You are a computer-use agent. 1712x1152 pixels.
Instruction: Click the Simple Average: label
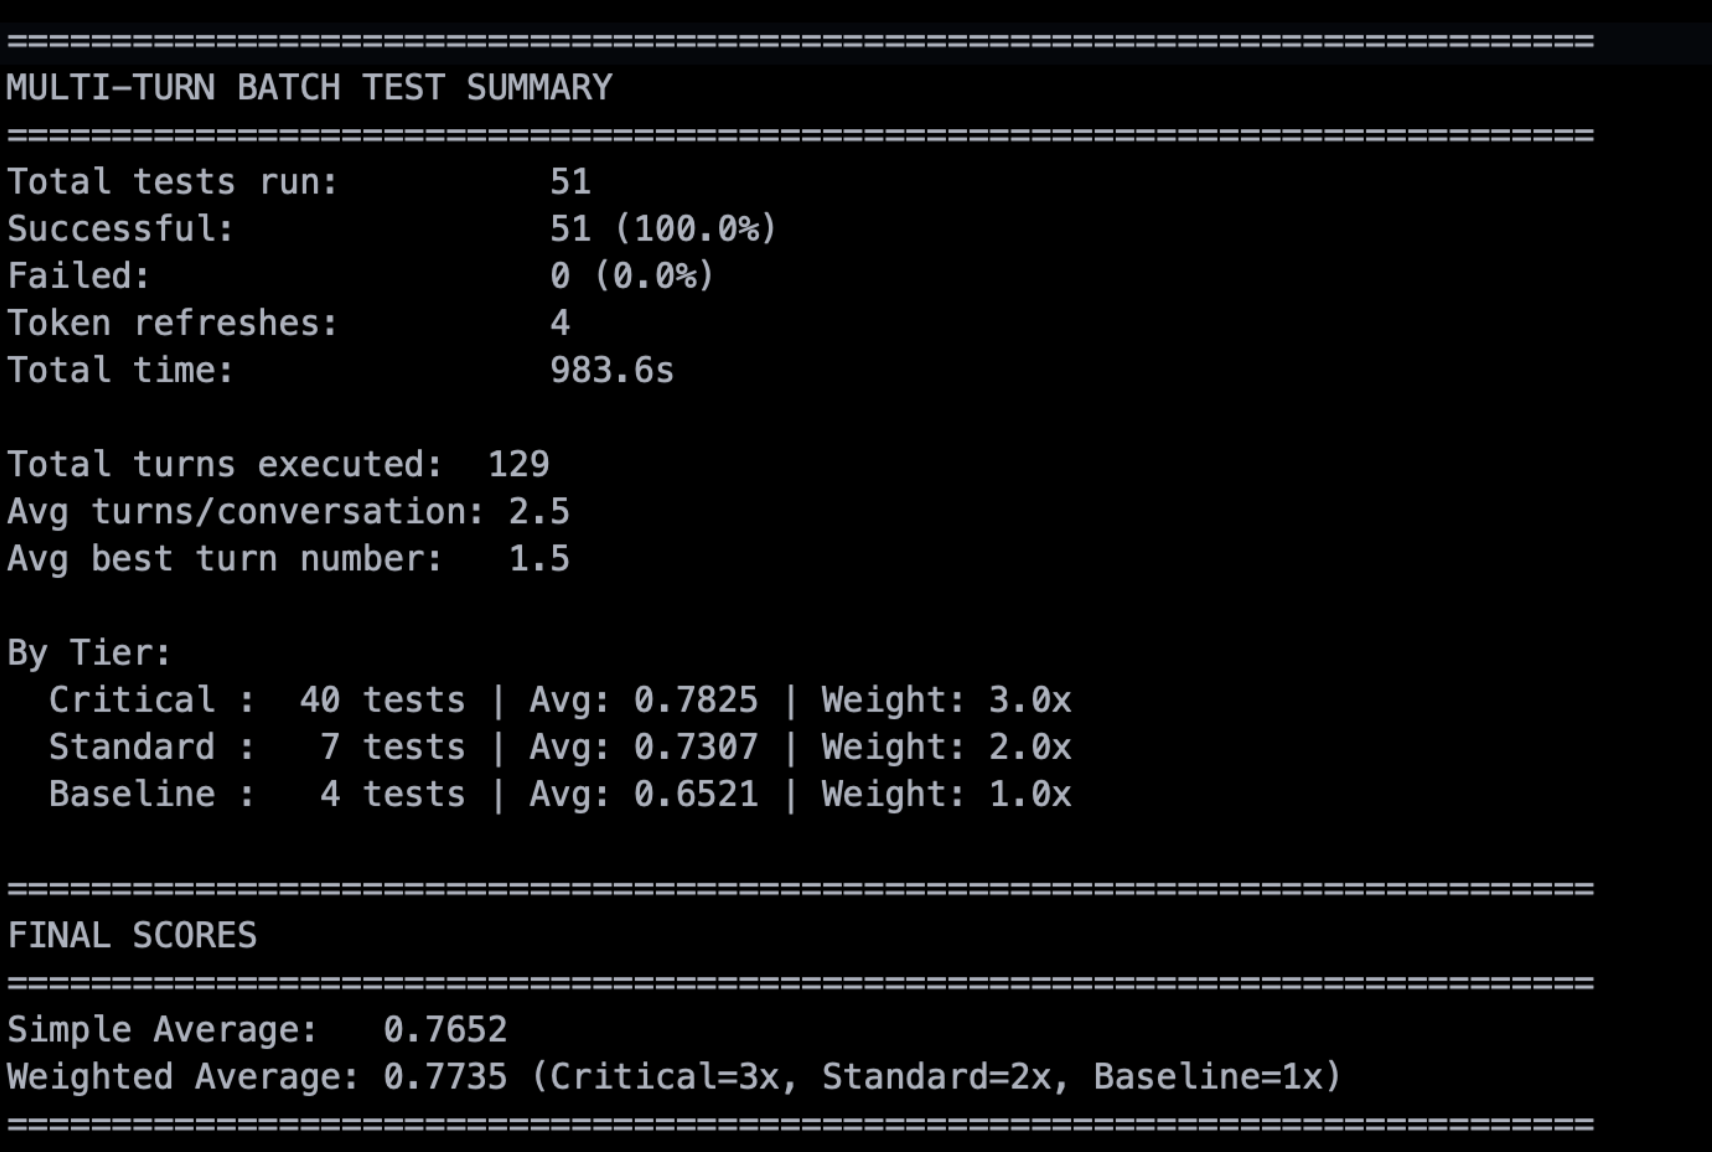[163, 1030]
